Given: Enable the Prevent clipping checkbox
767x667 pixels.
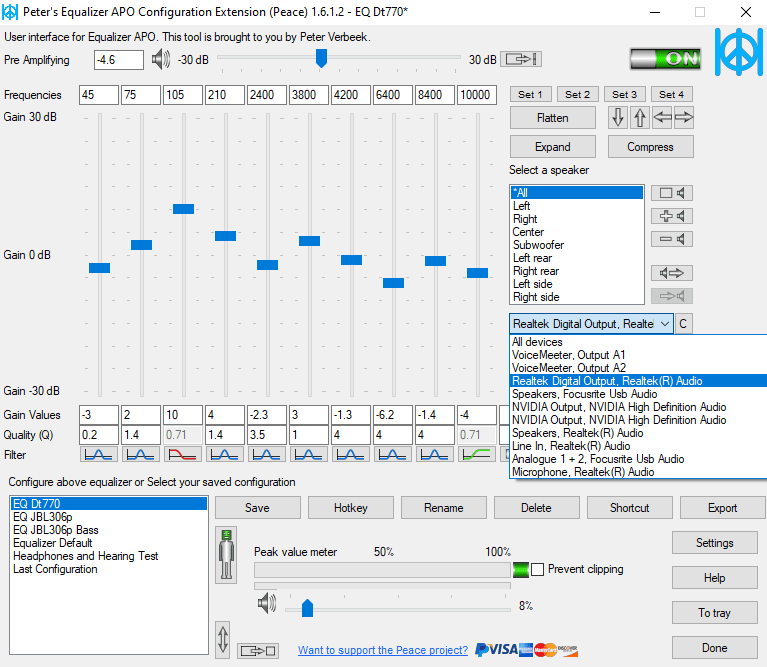Looking at the screenshot, I should click(x=538, y=569).
